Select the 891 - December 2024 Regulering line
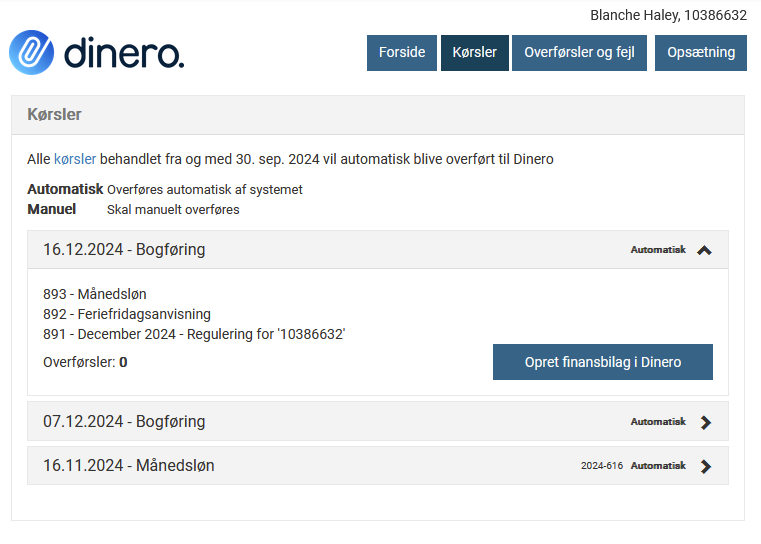The width and height of the screenshot is (761, 544). (194, 334)
